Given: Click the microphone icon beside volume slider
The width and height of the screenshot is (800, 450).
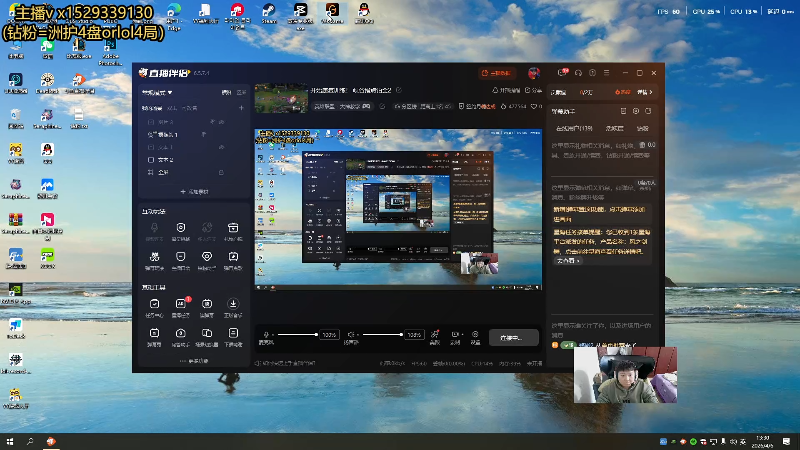Looking at the screenshot, I should coord(266,335).
